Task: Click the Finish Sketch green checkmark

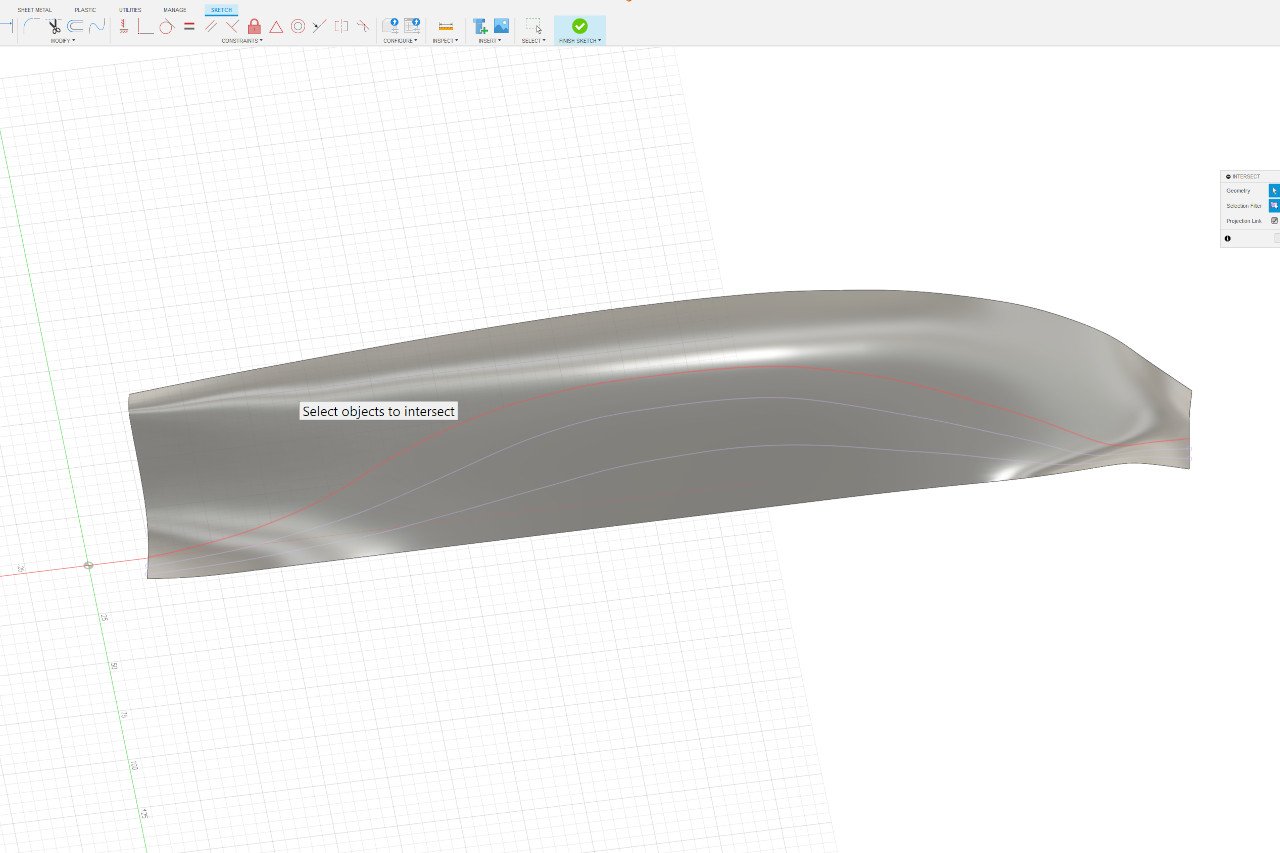Action: tap(579, 25)
